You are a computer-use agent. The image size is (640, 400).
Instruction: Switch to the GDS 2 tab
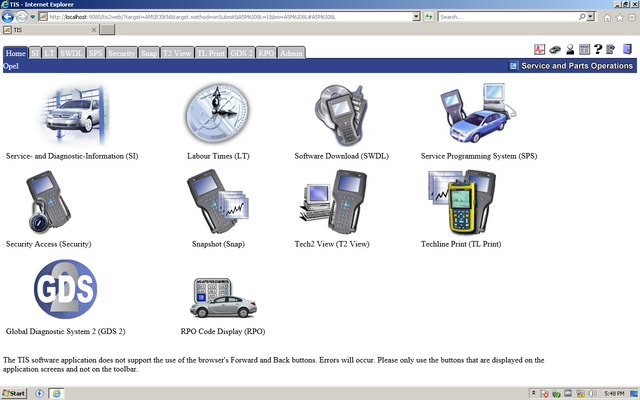[x=241, y=53]
